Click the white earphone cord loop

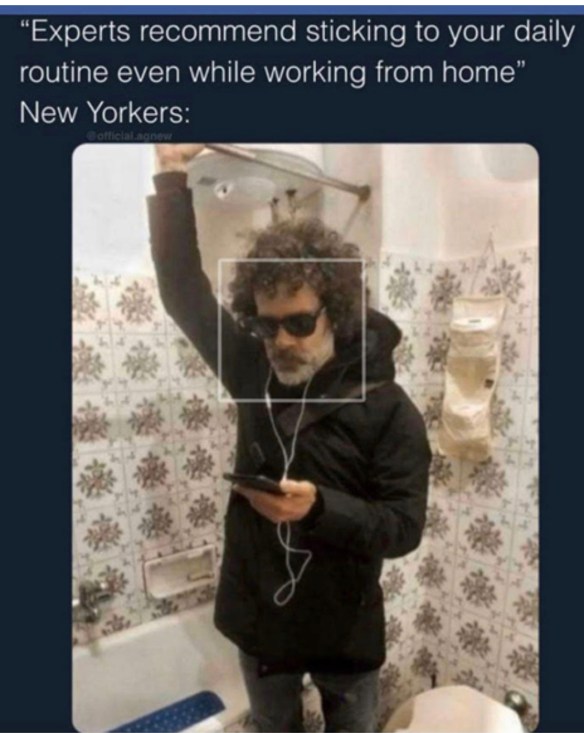click(x=292, y=575)
